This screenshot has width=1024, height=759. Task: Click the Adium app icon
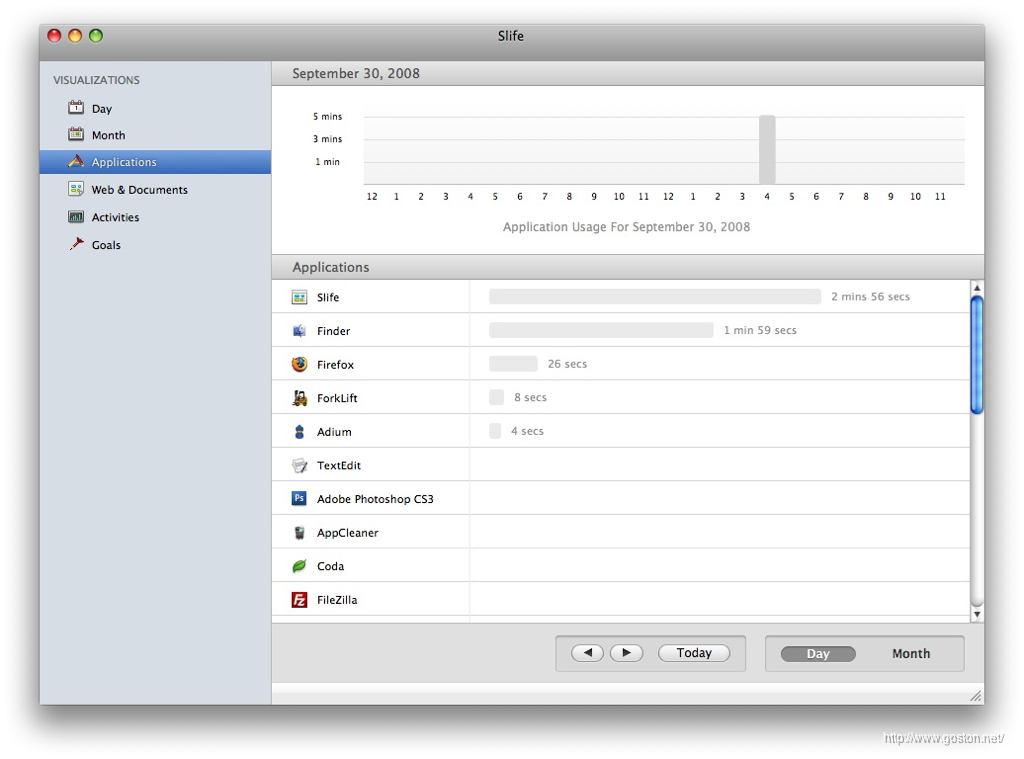click(299, 431)
